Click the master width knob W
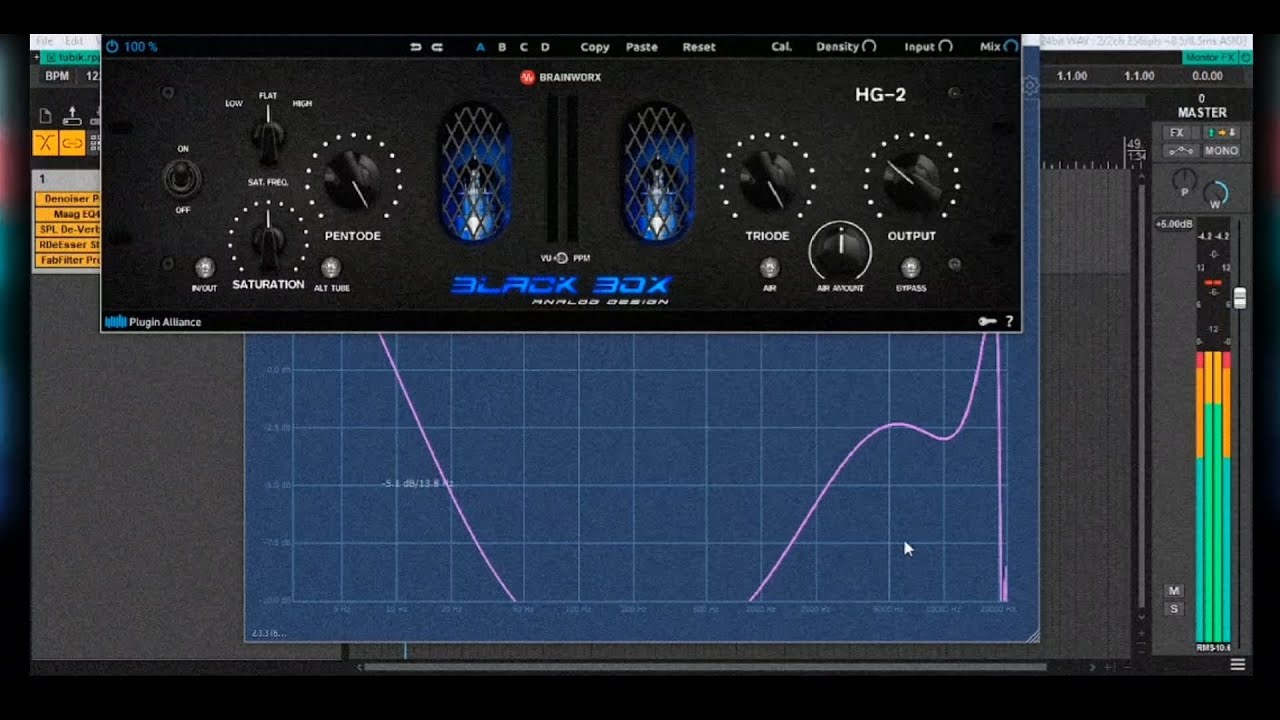1280x720 pixels. (1216, 194)
